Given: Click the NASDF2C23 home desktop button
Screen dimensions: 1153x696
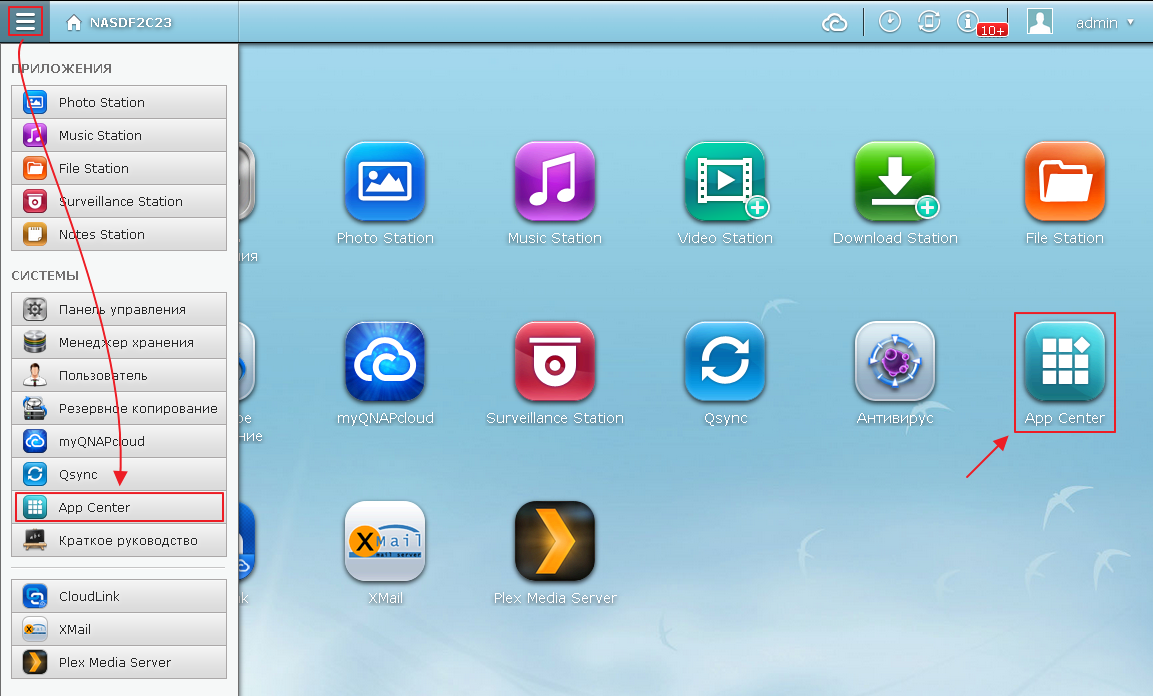Looking at the screenshot, I should point(118,23).
